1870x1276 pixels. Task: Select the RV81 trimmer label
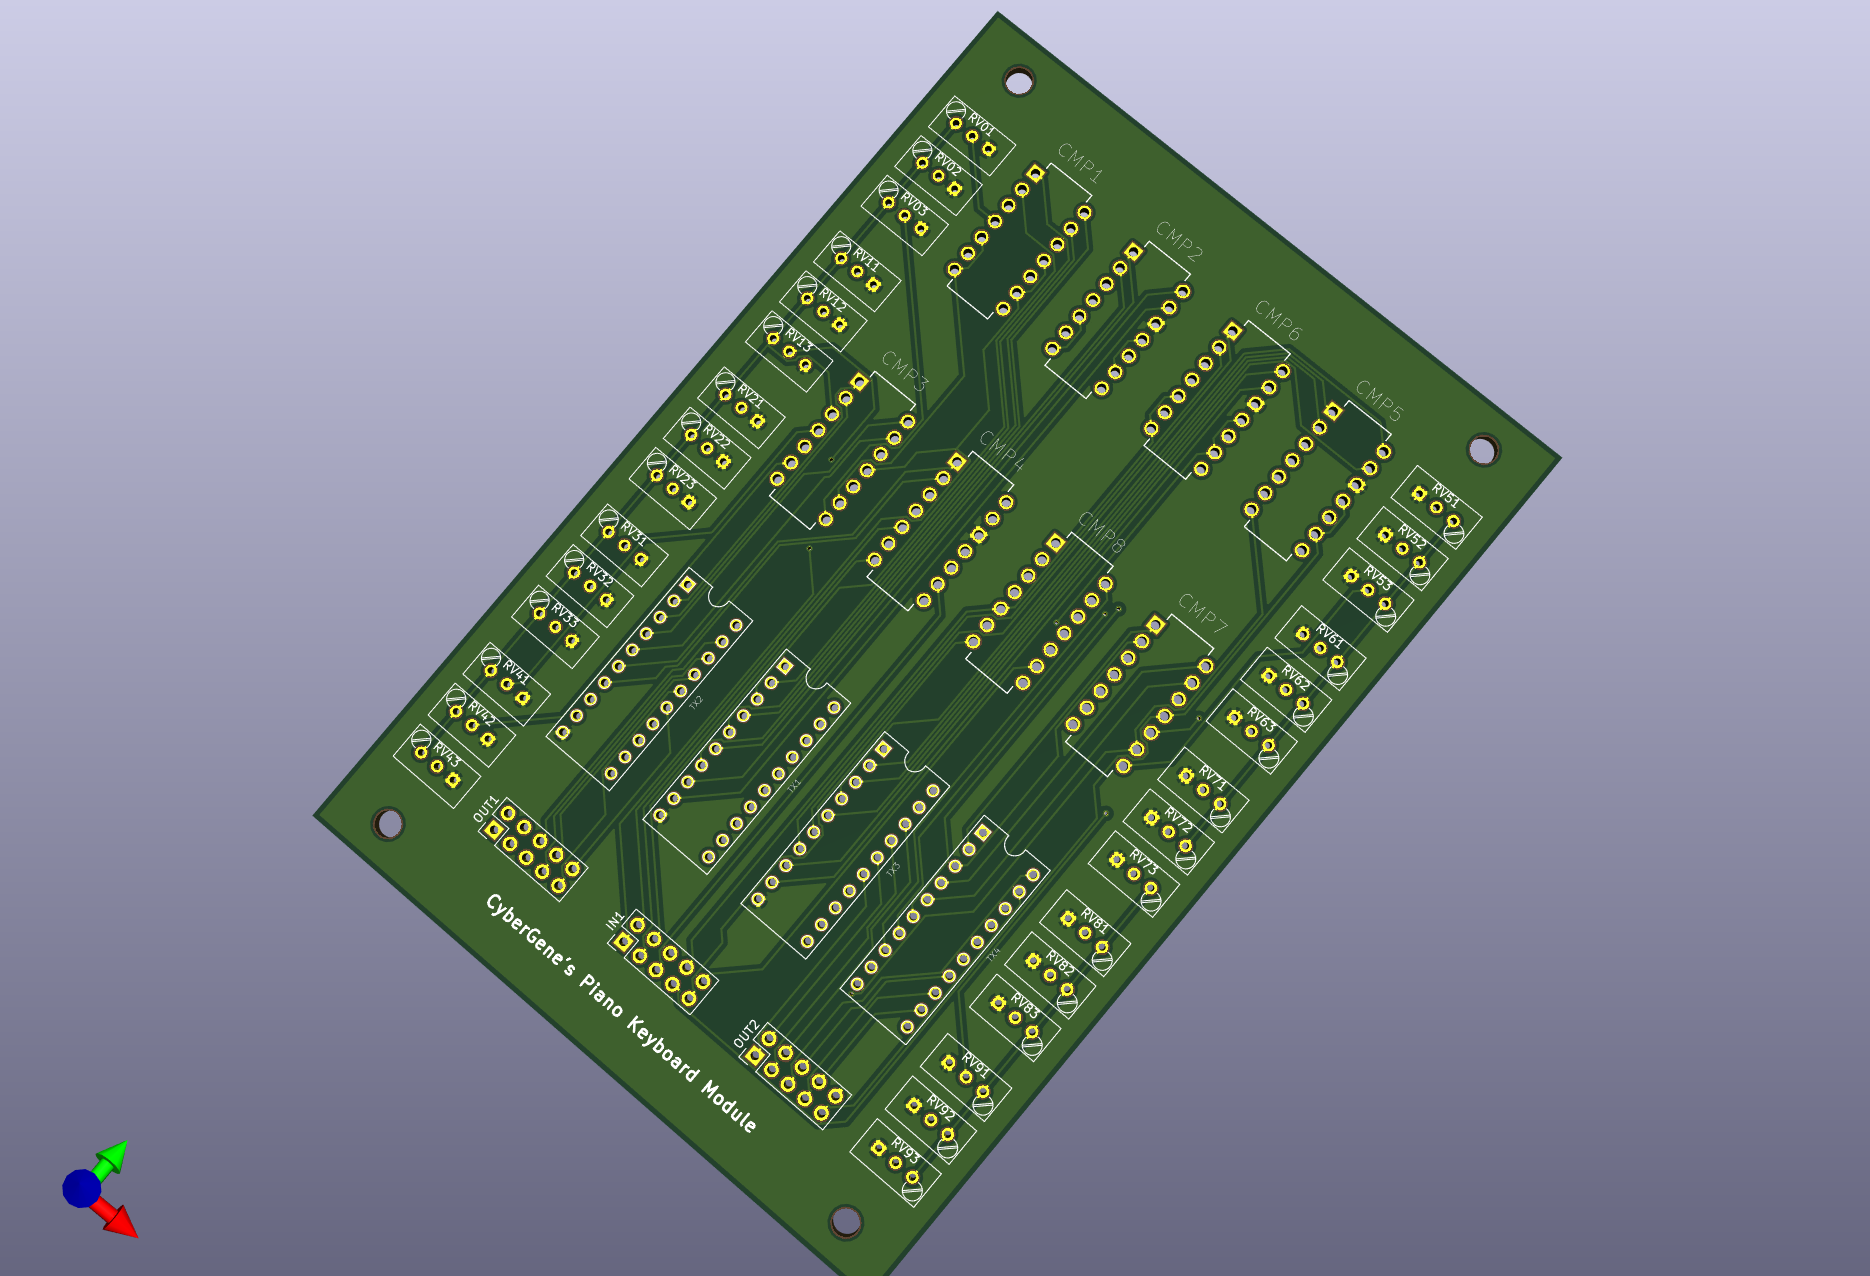click(1094, 920)
